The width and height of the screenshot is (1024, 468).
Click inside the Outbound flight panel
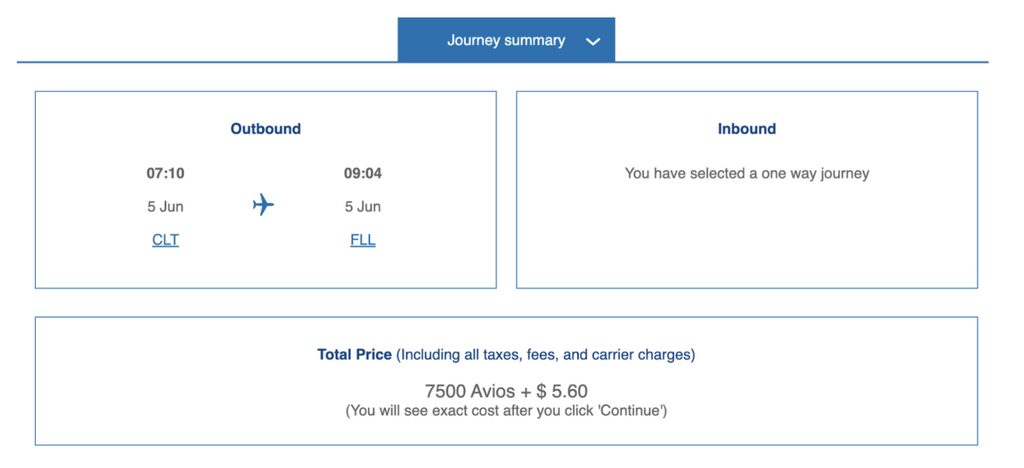point(266,190)
